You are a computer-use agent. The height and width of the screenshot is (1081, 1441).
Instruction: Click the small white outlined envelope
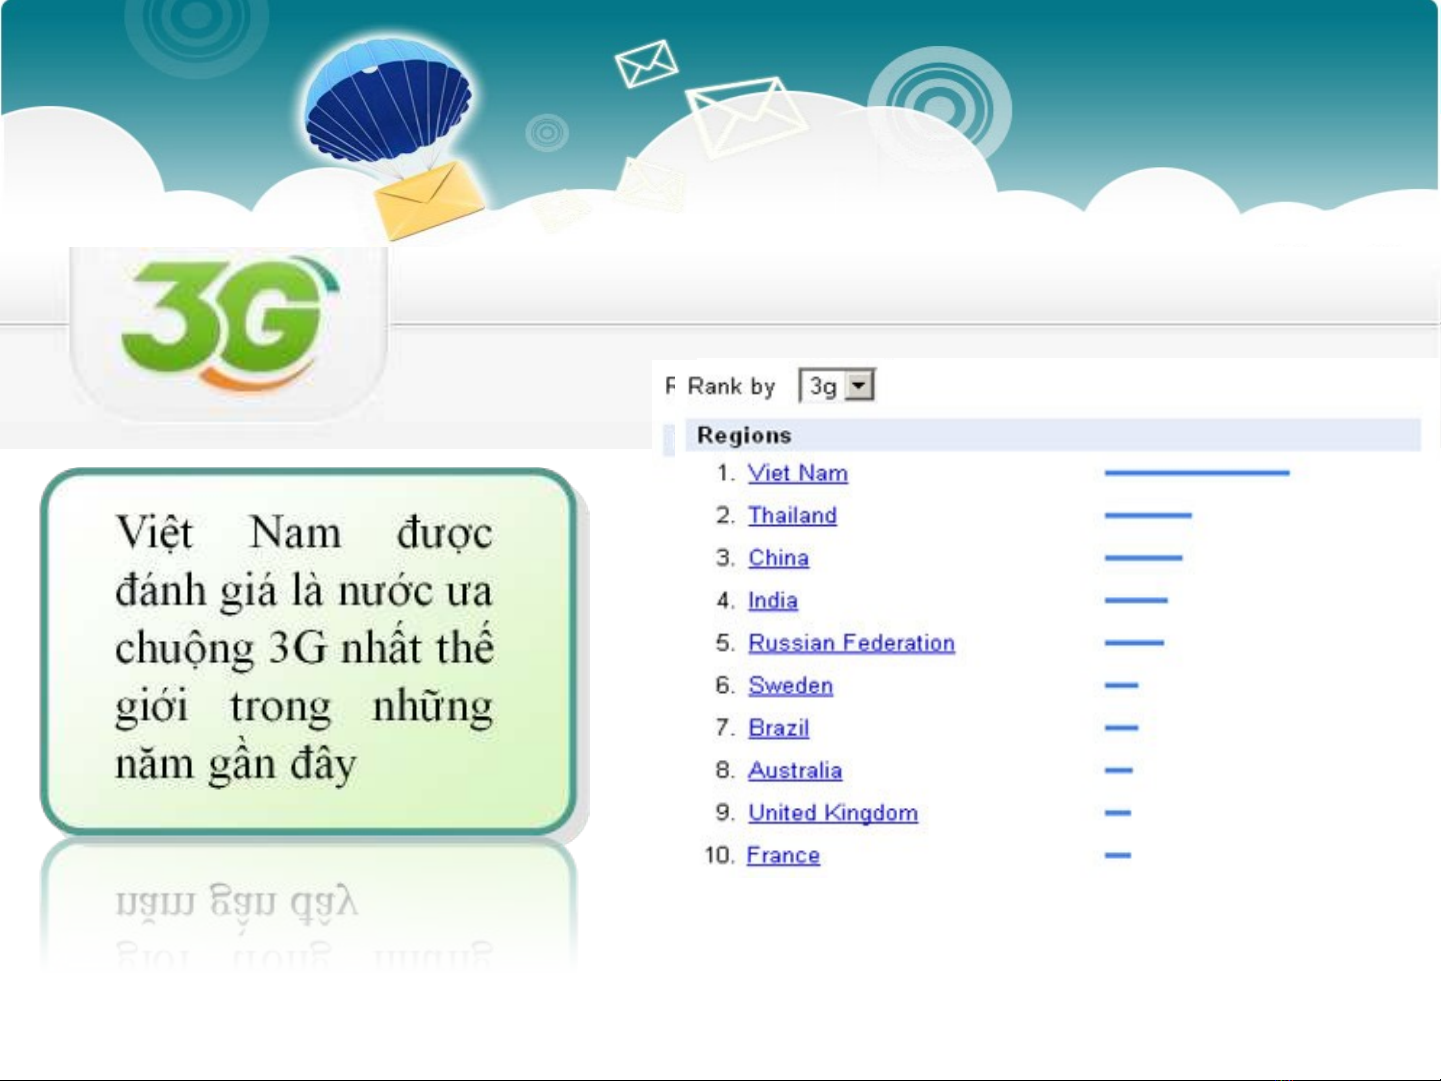645,63
